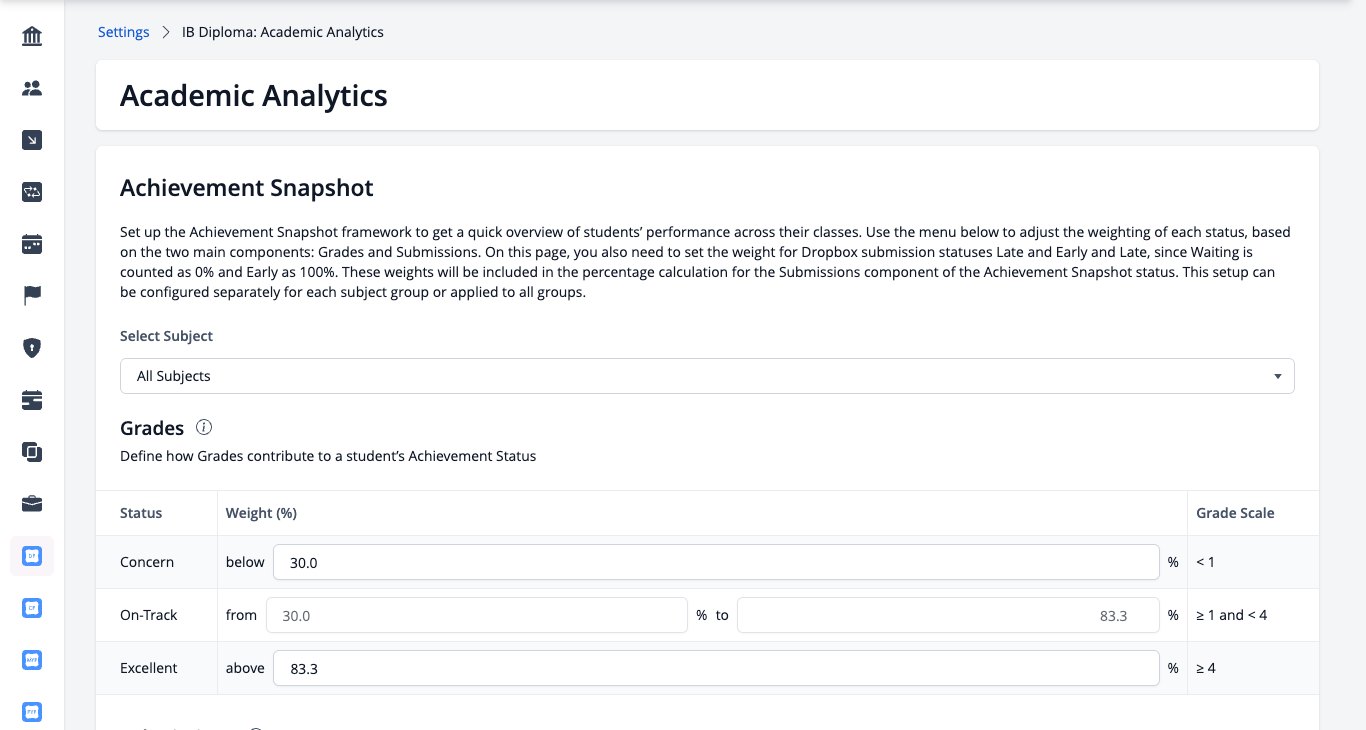Click the flag icon in the sidebar
Screen dimensions: 1366x730
click(32, 296)
